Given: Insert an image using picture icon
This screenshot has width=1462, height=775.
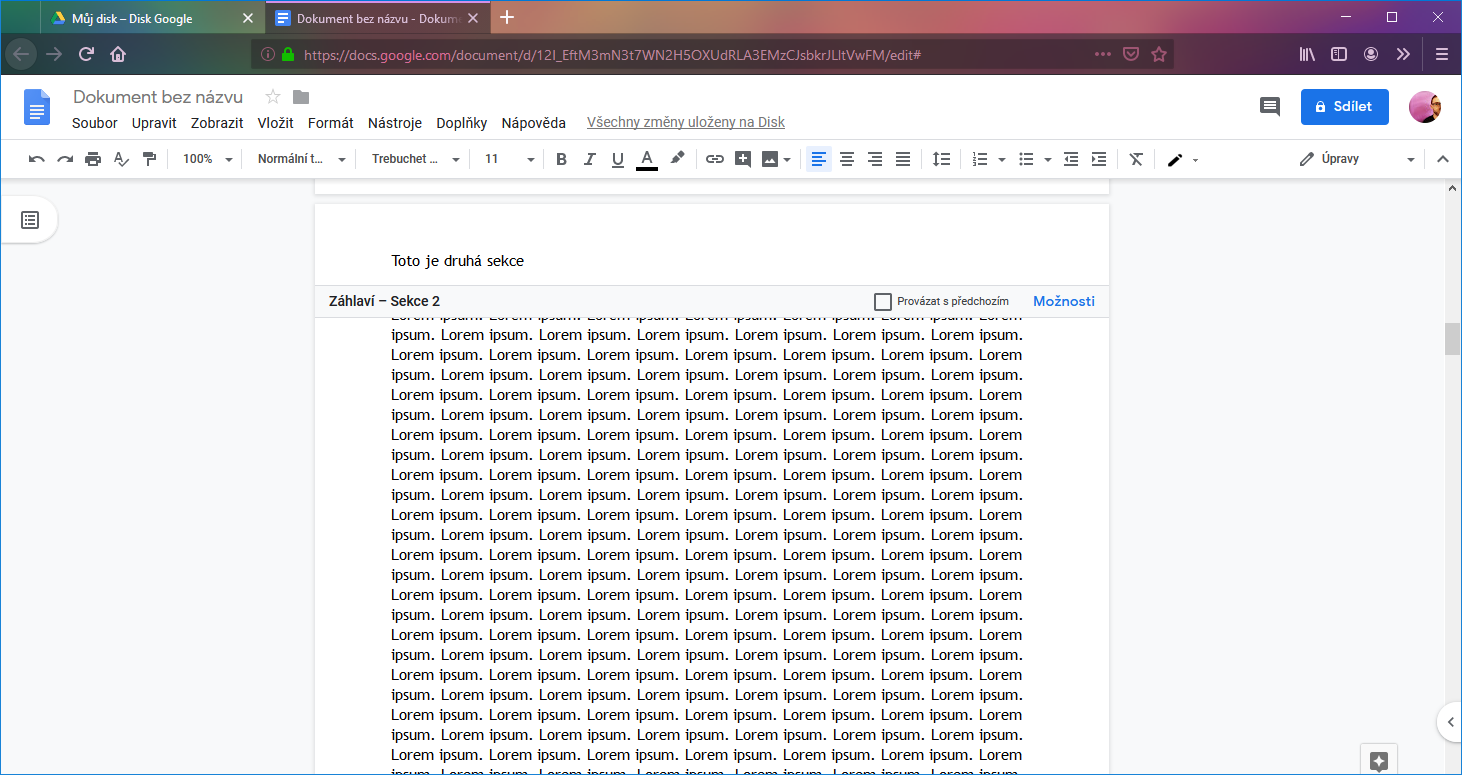Looking at the screenshot, I should click(x=769, y=159).
